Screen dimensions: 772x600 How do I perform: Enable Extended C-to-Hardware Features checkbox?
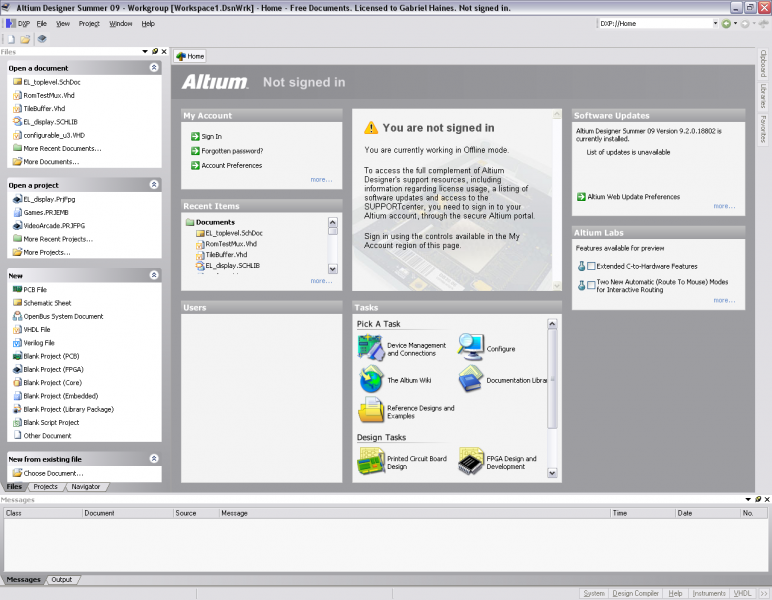(591, 266)
